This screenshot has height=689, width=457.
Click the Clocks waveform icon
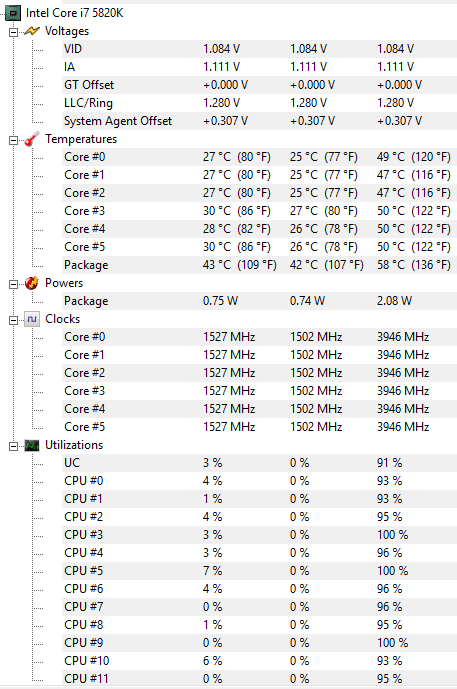point(32,319)
